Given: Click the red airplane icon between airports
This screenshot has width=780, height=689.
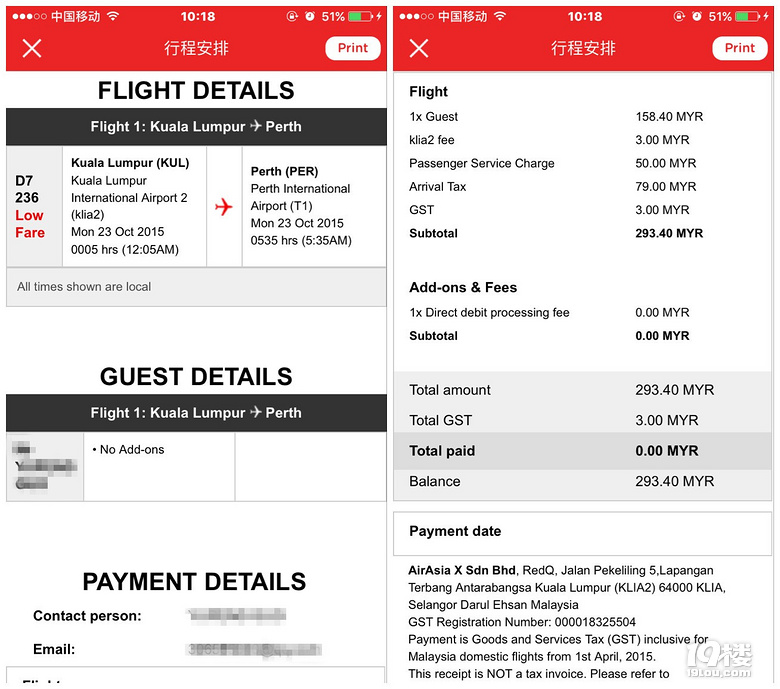Looking at the screenshot, I should pyautogui.click(x=224, y=206).
